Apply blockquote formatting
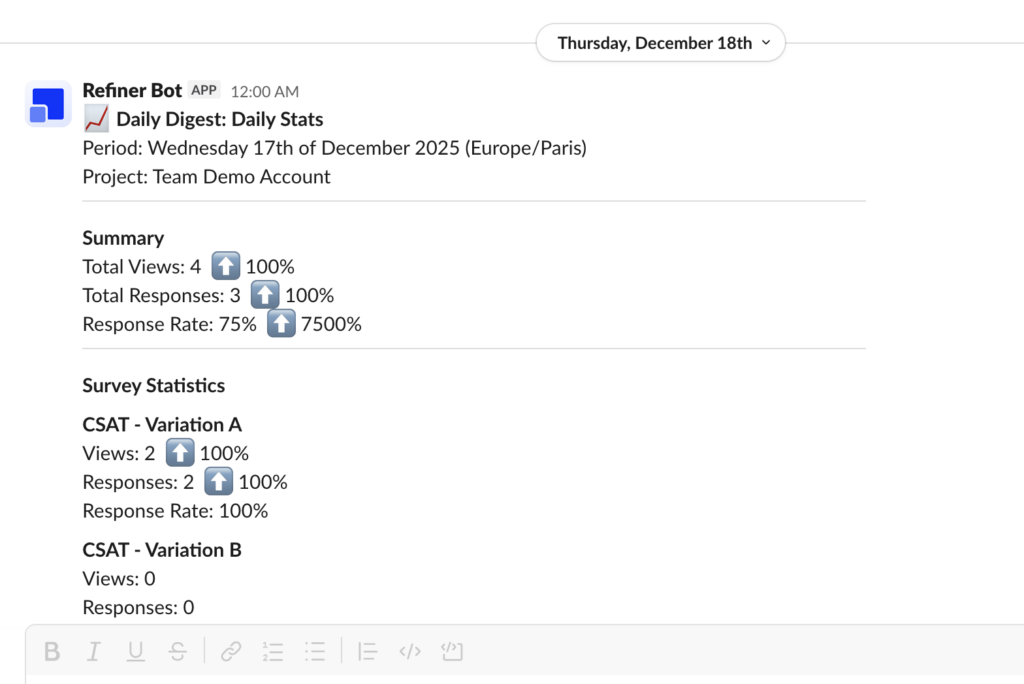Screen dimensions: 1024x684 (x=367, y=652)
